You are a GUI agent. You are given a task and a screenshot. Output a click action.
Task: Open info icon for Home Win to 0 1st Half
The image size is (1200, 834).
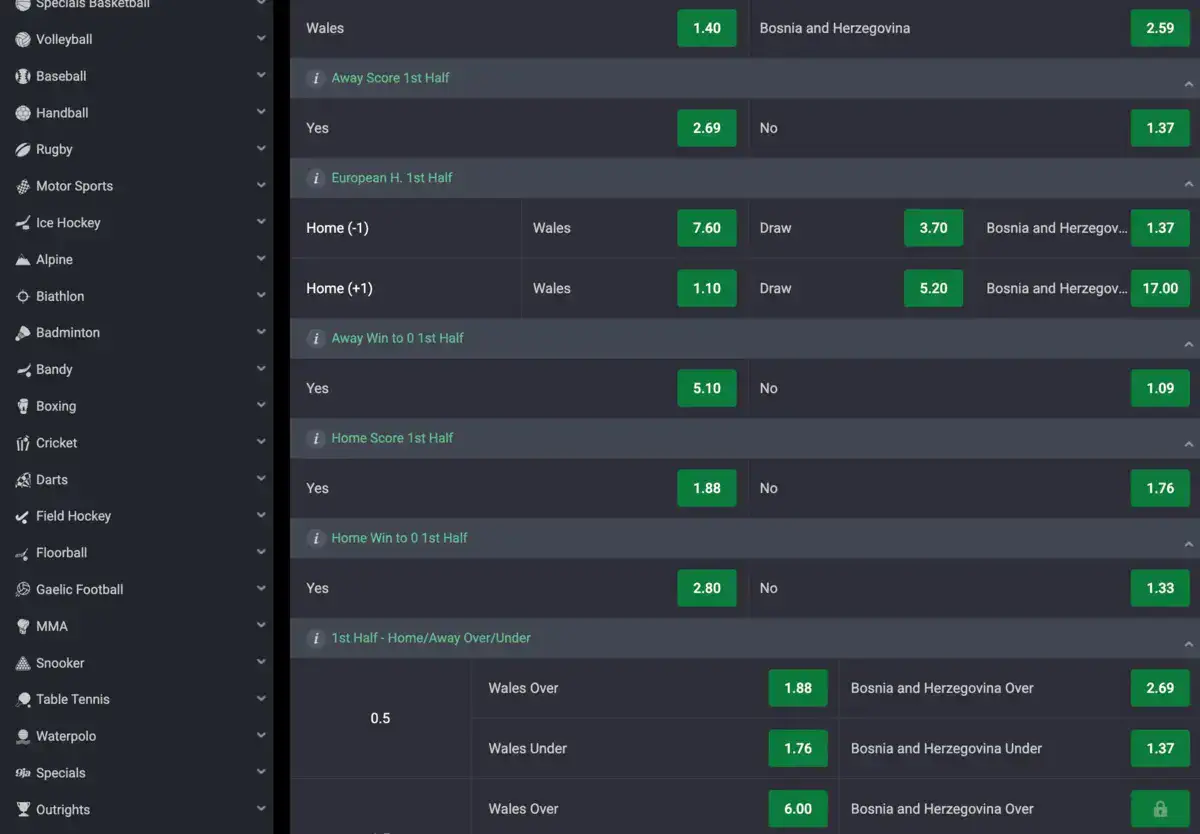(x=316, y=538)
